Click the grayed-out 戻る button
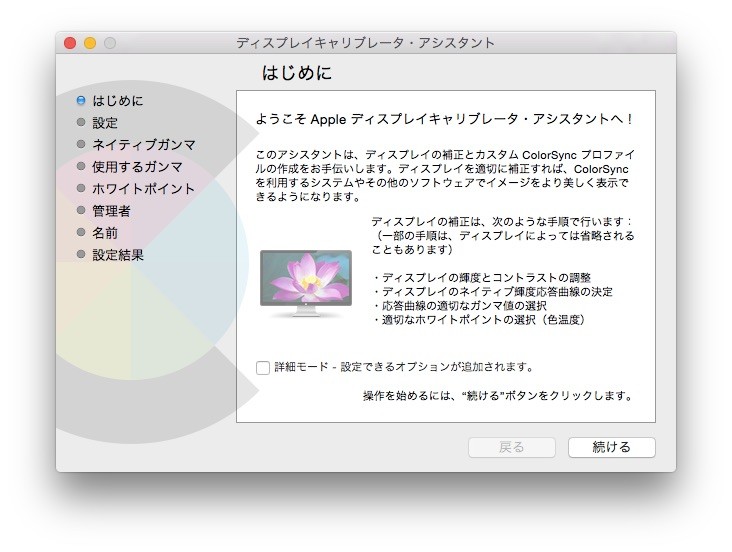 pyautogui.click(x=512, y=447)
